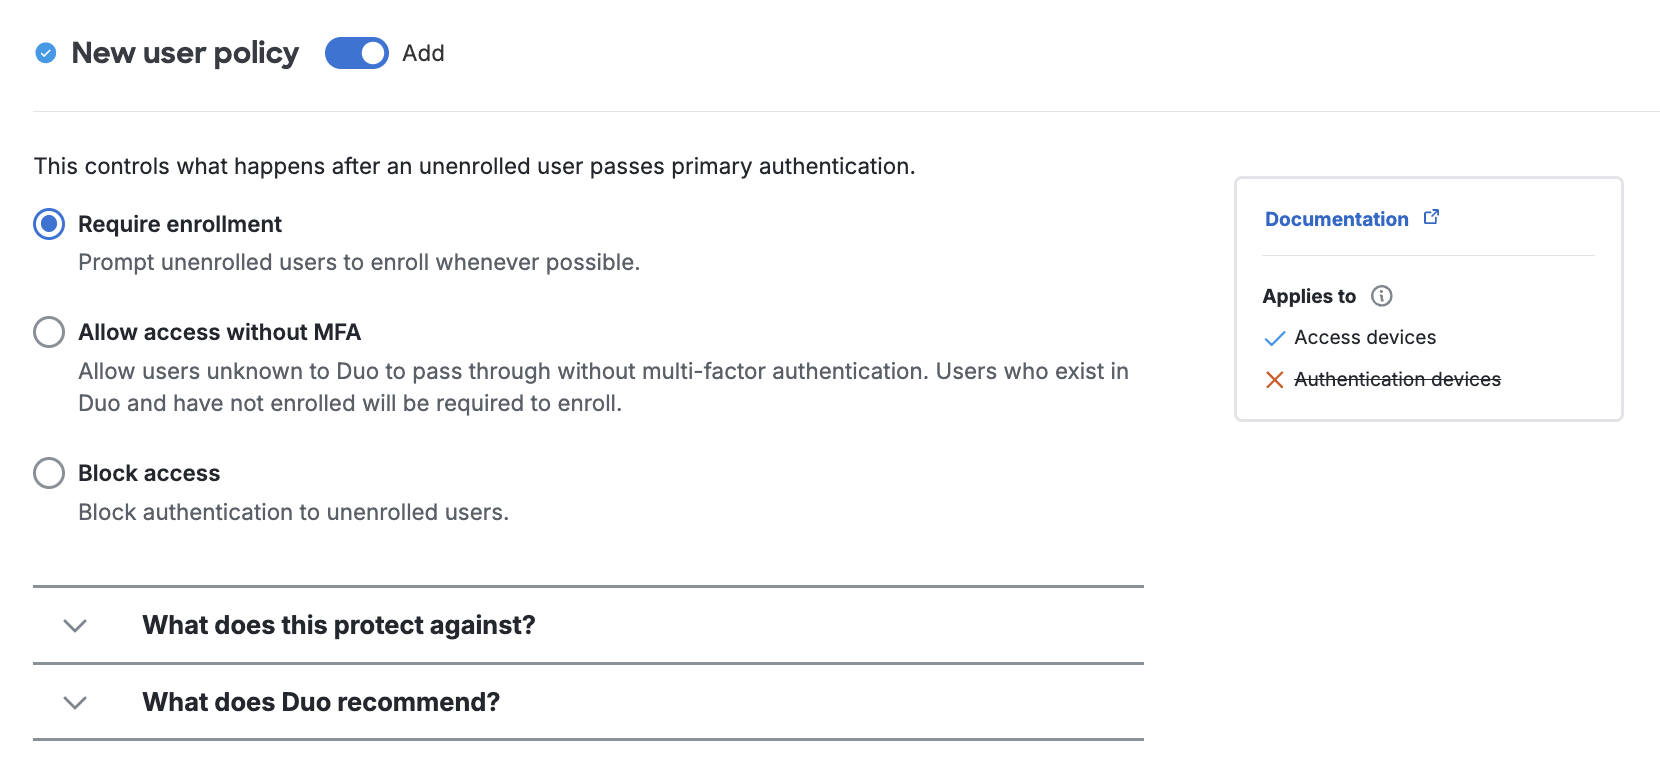Select the Allow access without MFA option
This screenshot has width=1660, height=773.
48,332
